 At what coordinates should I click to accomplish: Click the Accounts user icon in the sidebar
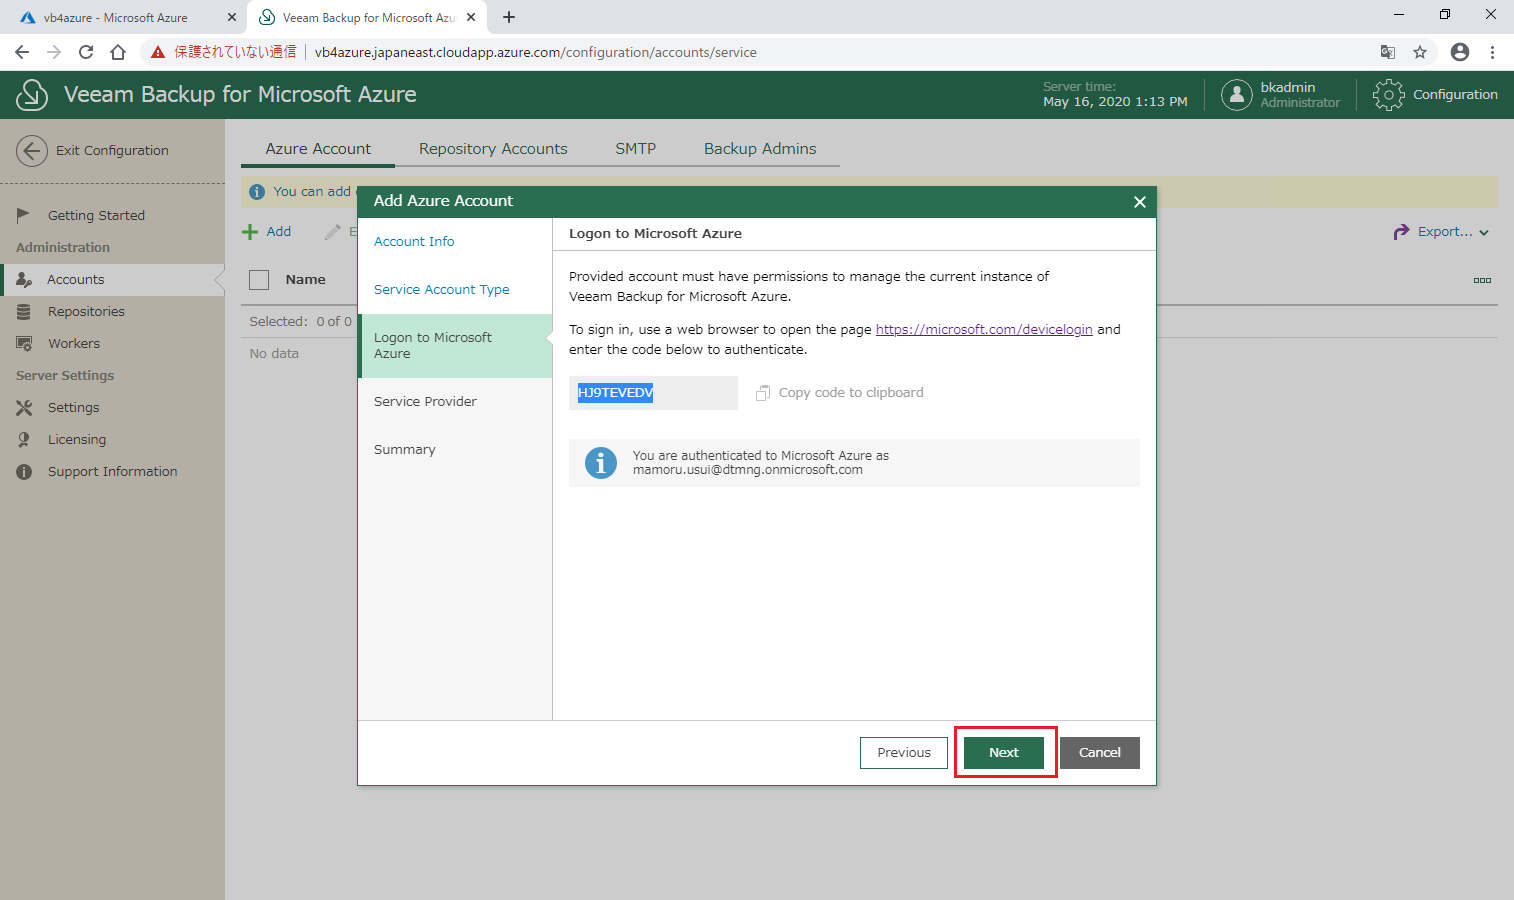pos(24,279)
